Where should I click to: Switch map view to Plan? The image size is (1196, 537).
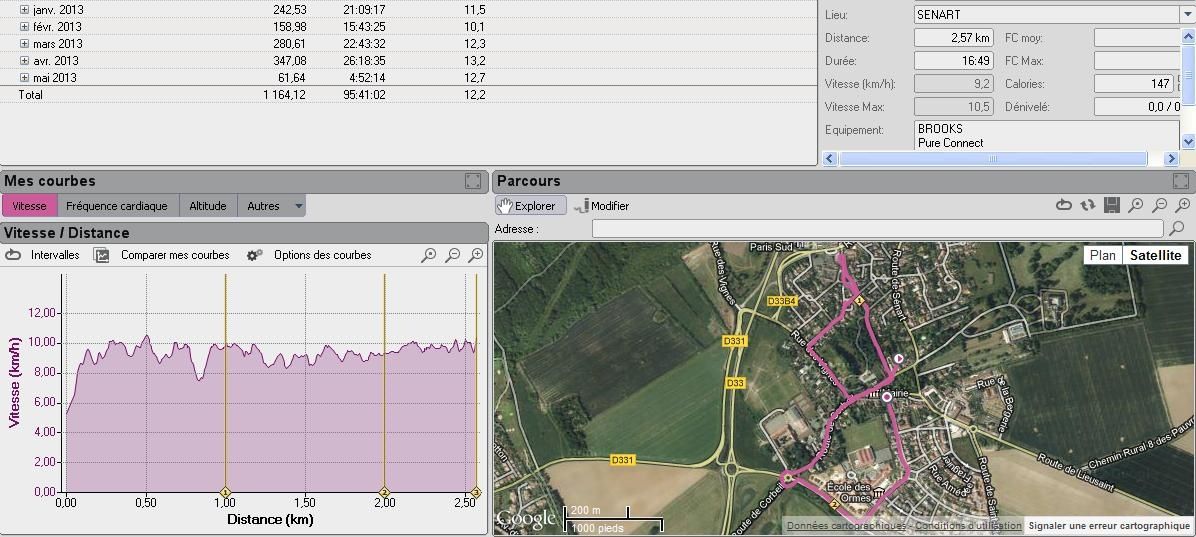coord(1102,255)
